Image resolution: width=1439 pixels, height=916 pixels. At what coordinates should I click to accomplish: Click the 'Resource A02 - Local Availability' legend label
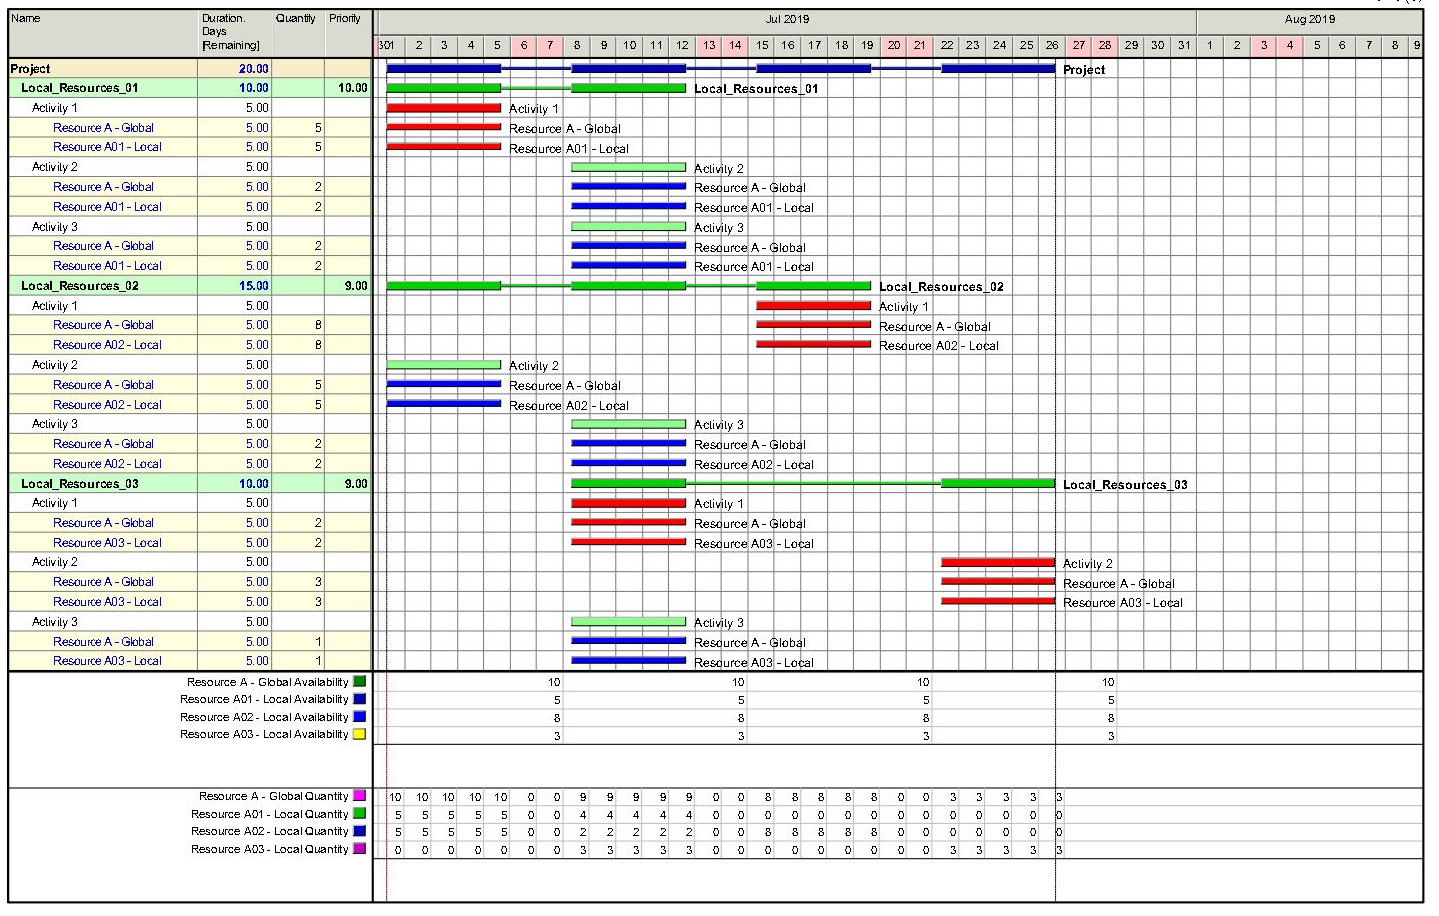[x=264, y=717]
